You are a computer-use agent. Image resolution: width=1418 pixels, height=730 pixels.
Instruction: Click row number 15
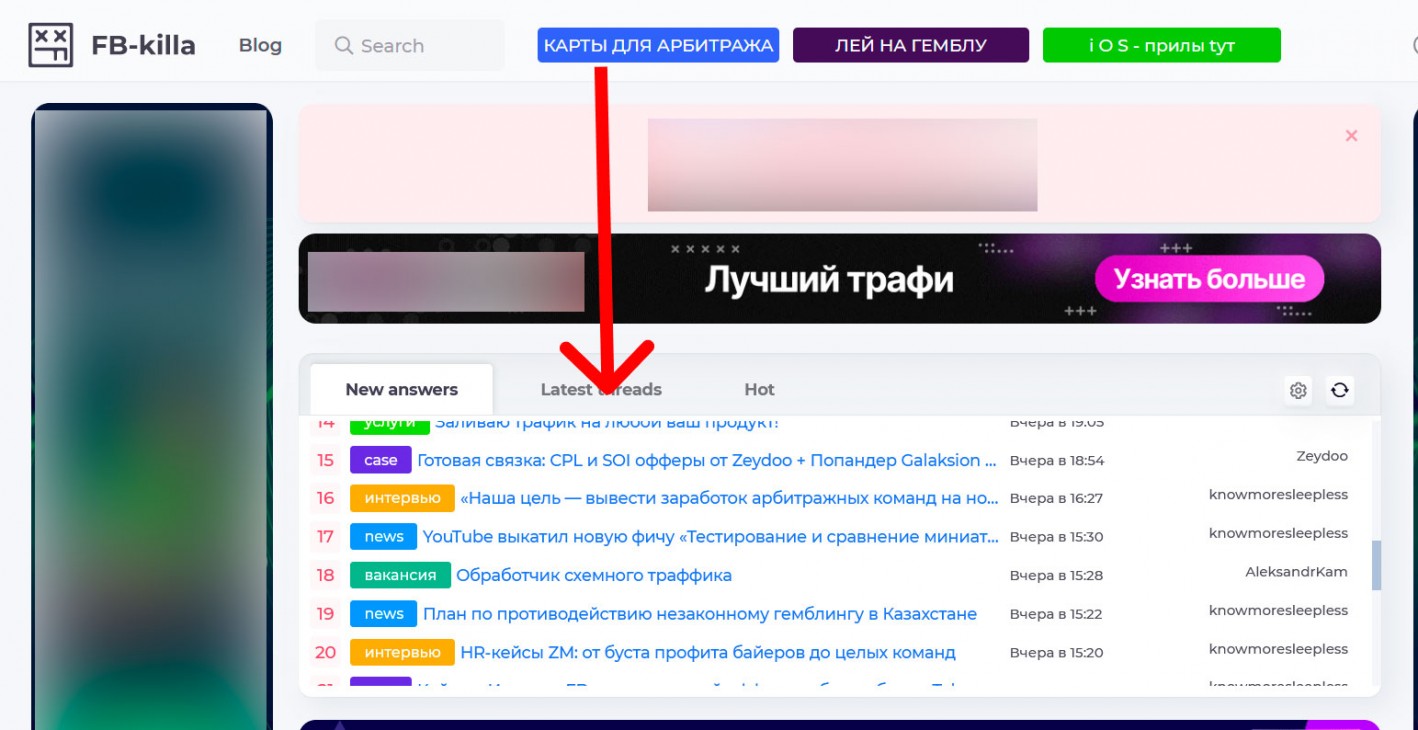325,460
